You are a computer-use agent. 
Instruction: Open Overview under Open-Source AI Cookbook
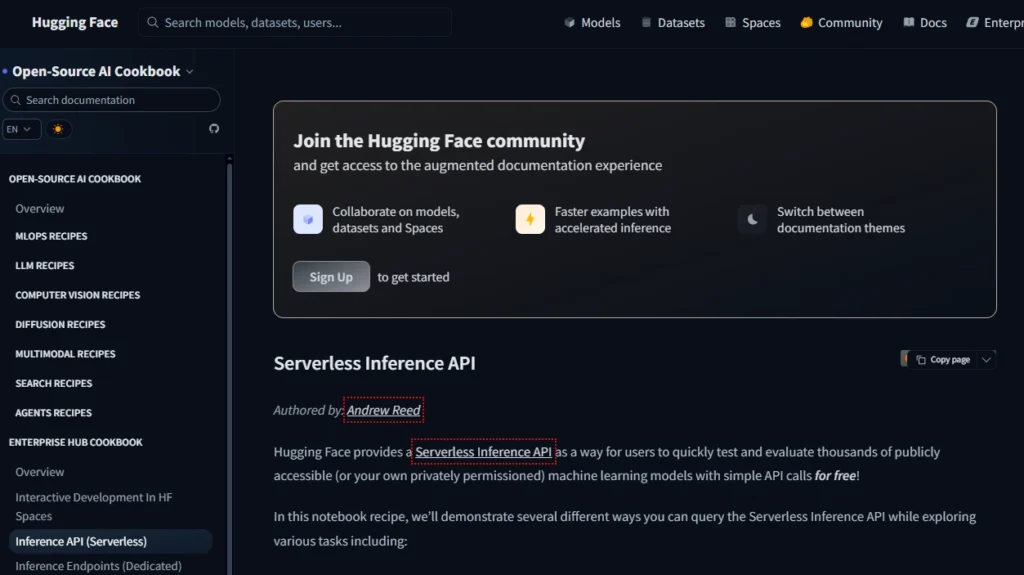(40, 208)
